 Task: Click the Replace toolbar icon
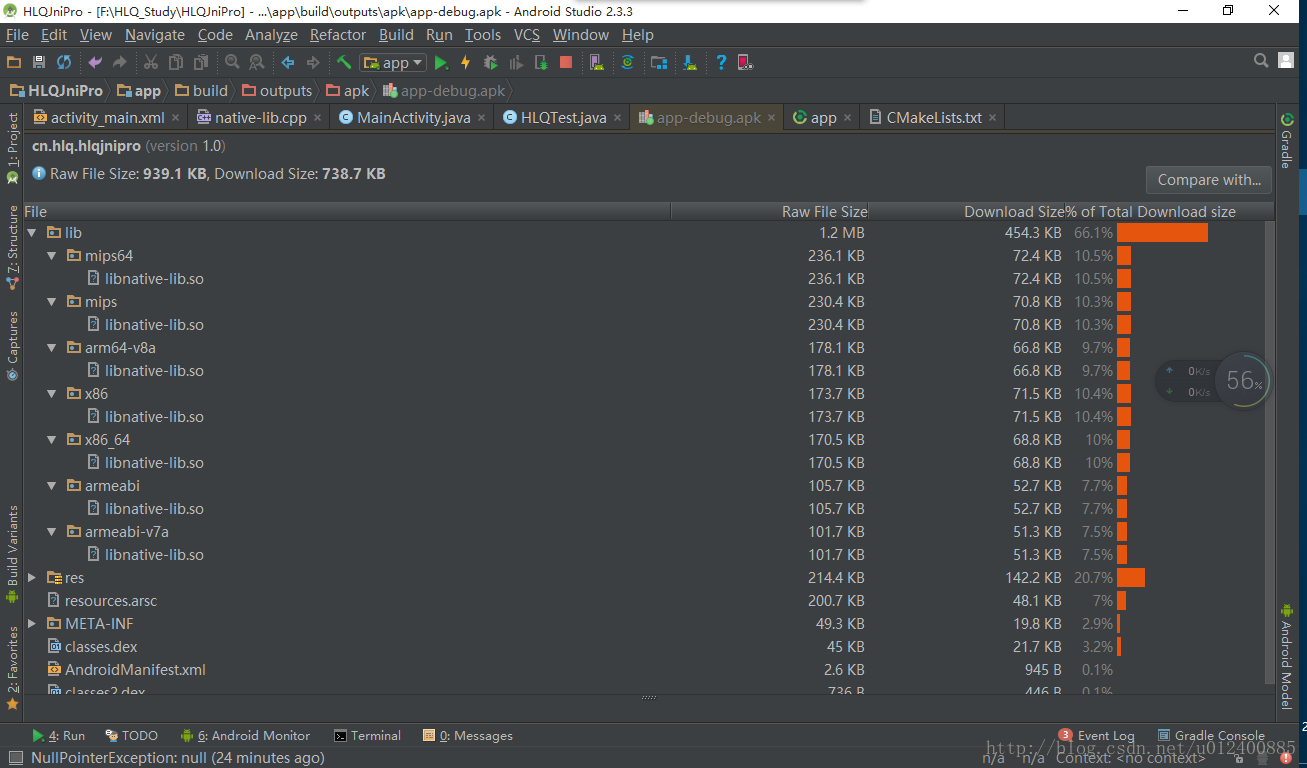(x=257, y=62)
